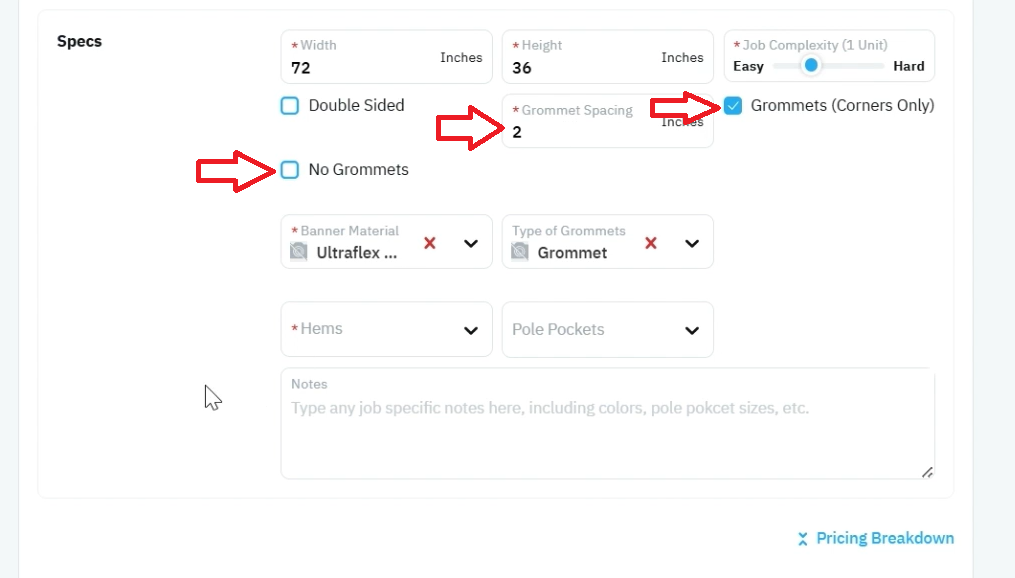Clear the Banner Material selection with red X
Screen dimensions: 1015x578
(430, 243)
